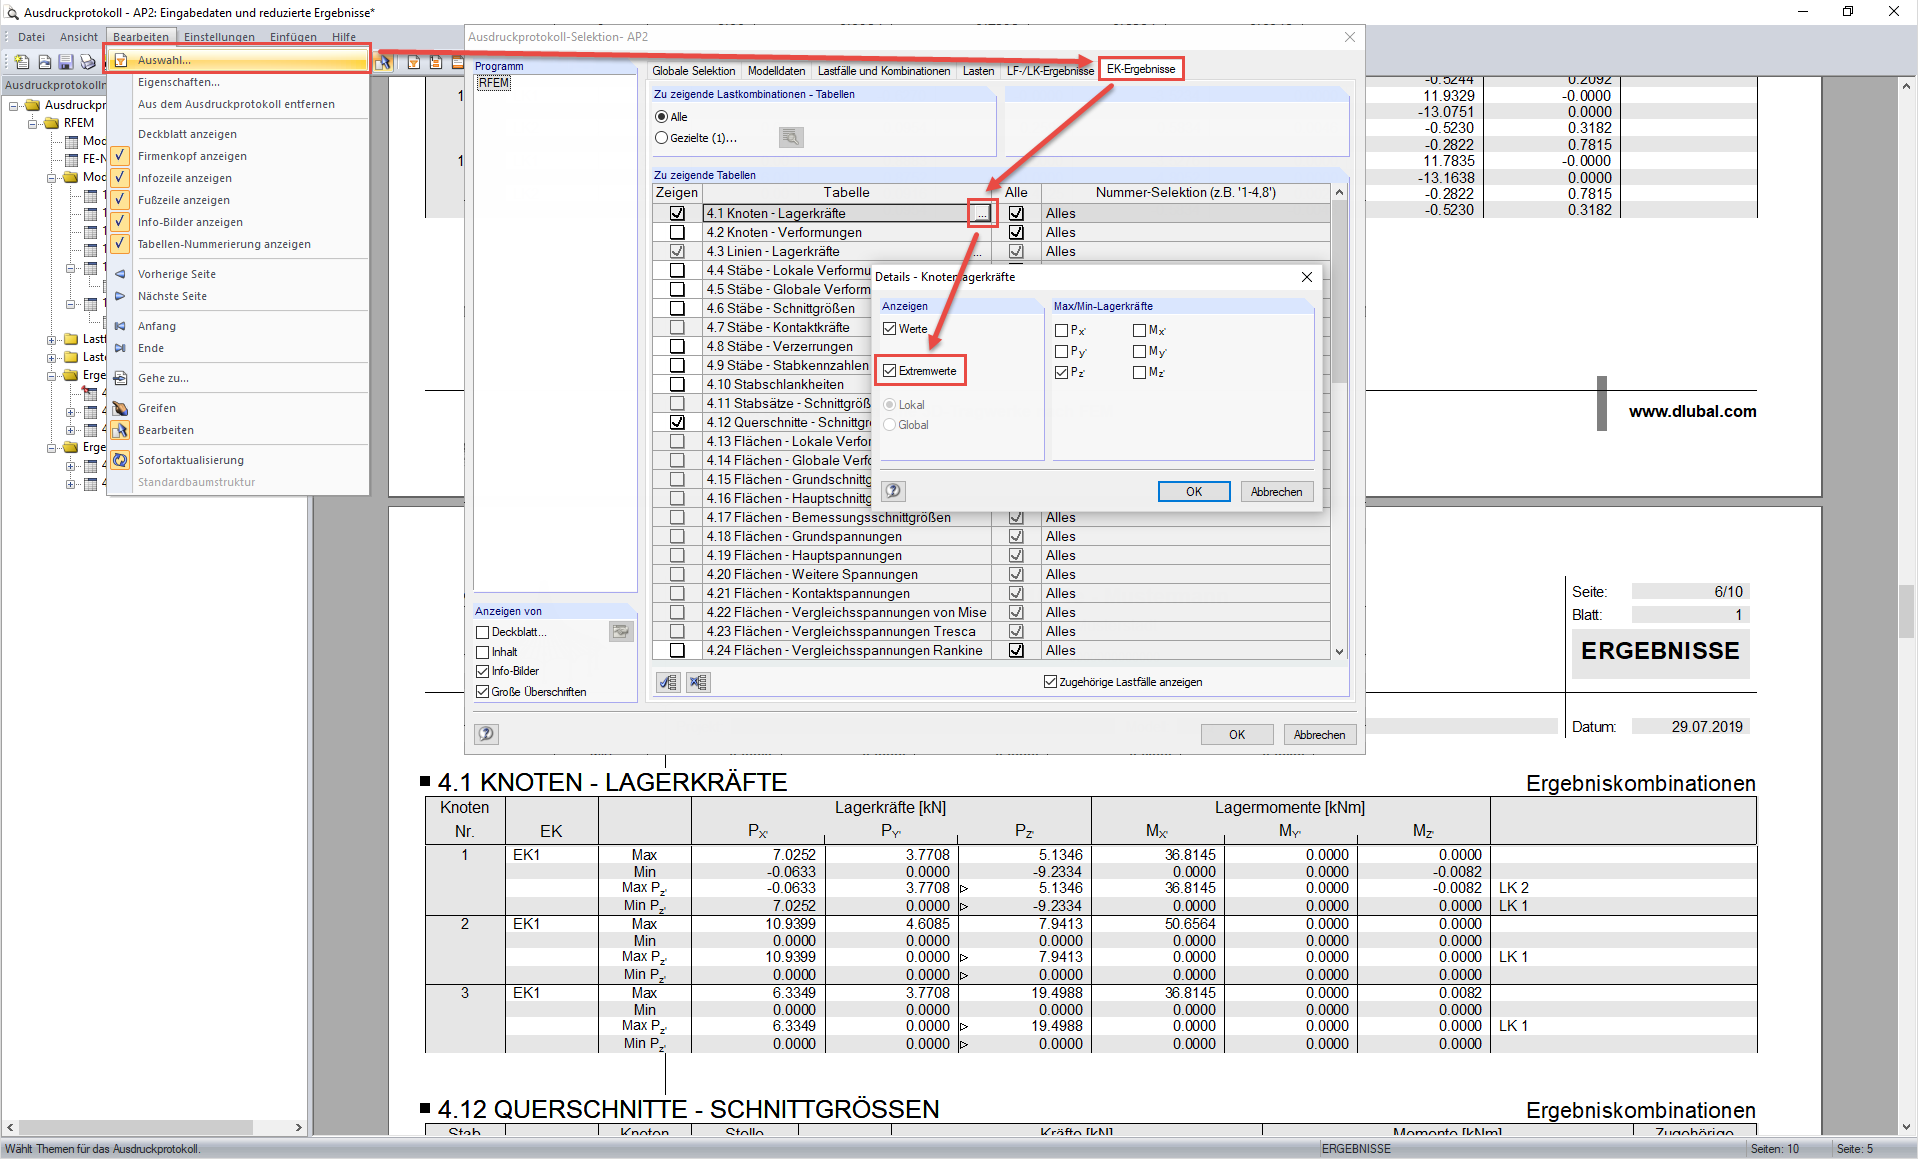
Task: Click Abbrechen in Details dialog
Action: 1277,491
